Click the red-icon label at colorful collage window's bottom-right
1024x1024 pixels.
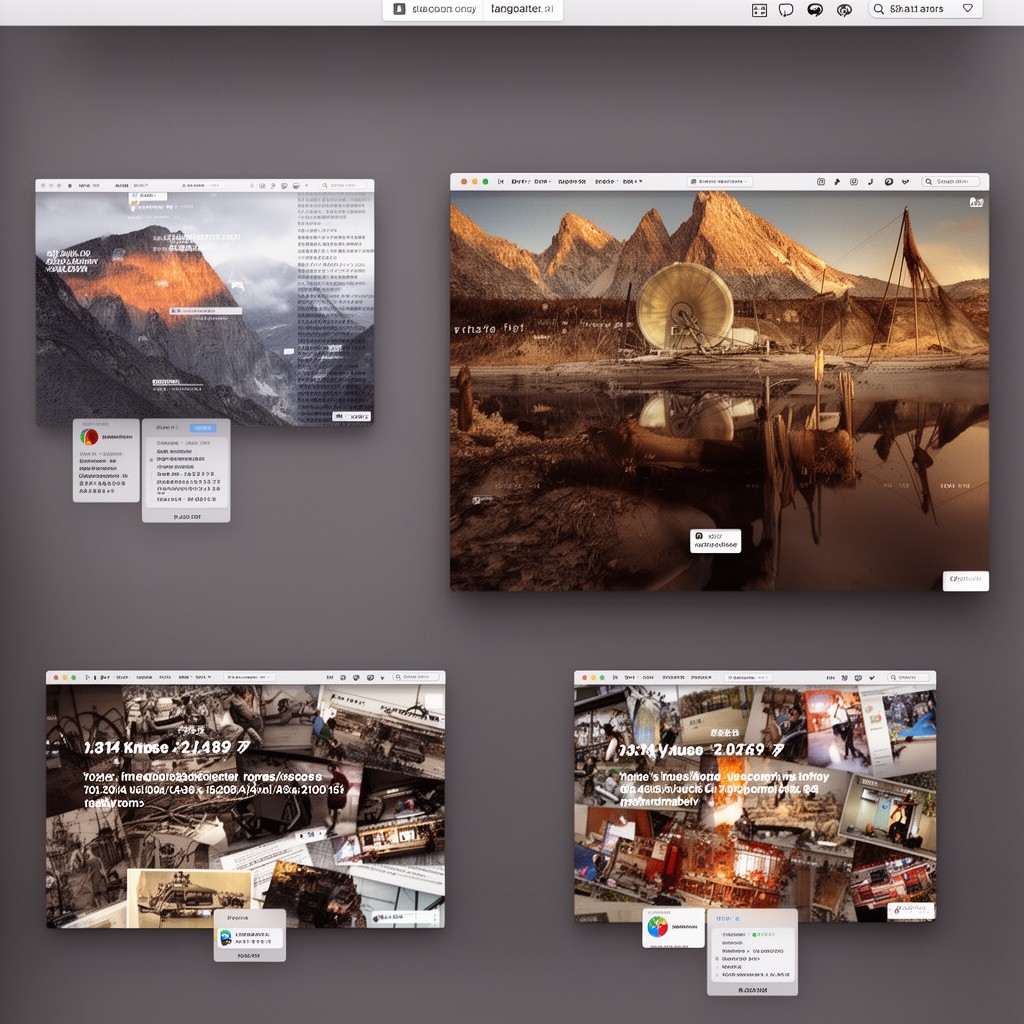point(910,910)
